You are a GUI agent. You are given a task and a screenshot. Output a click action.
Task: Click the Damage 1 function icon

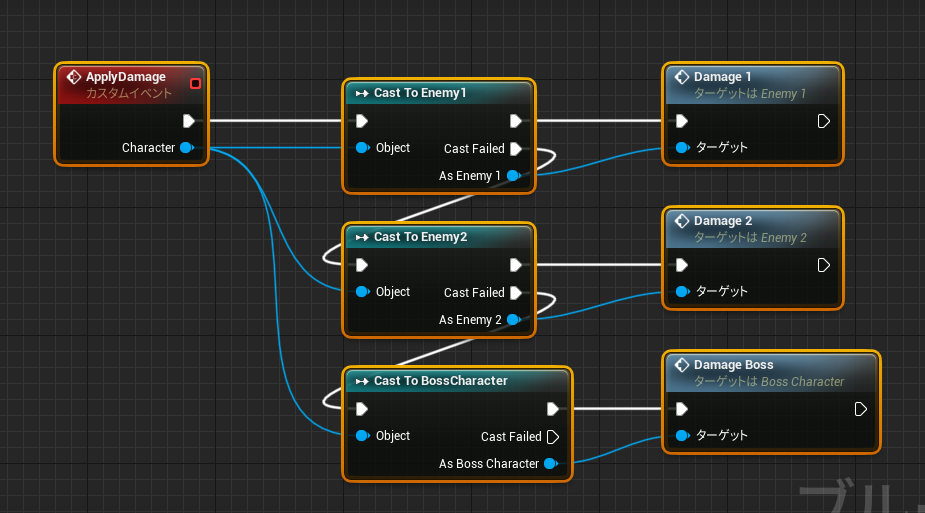(x=682, y=77)
